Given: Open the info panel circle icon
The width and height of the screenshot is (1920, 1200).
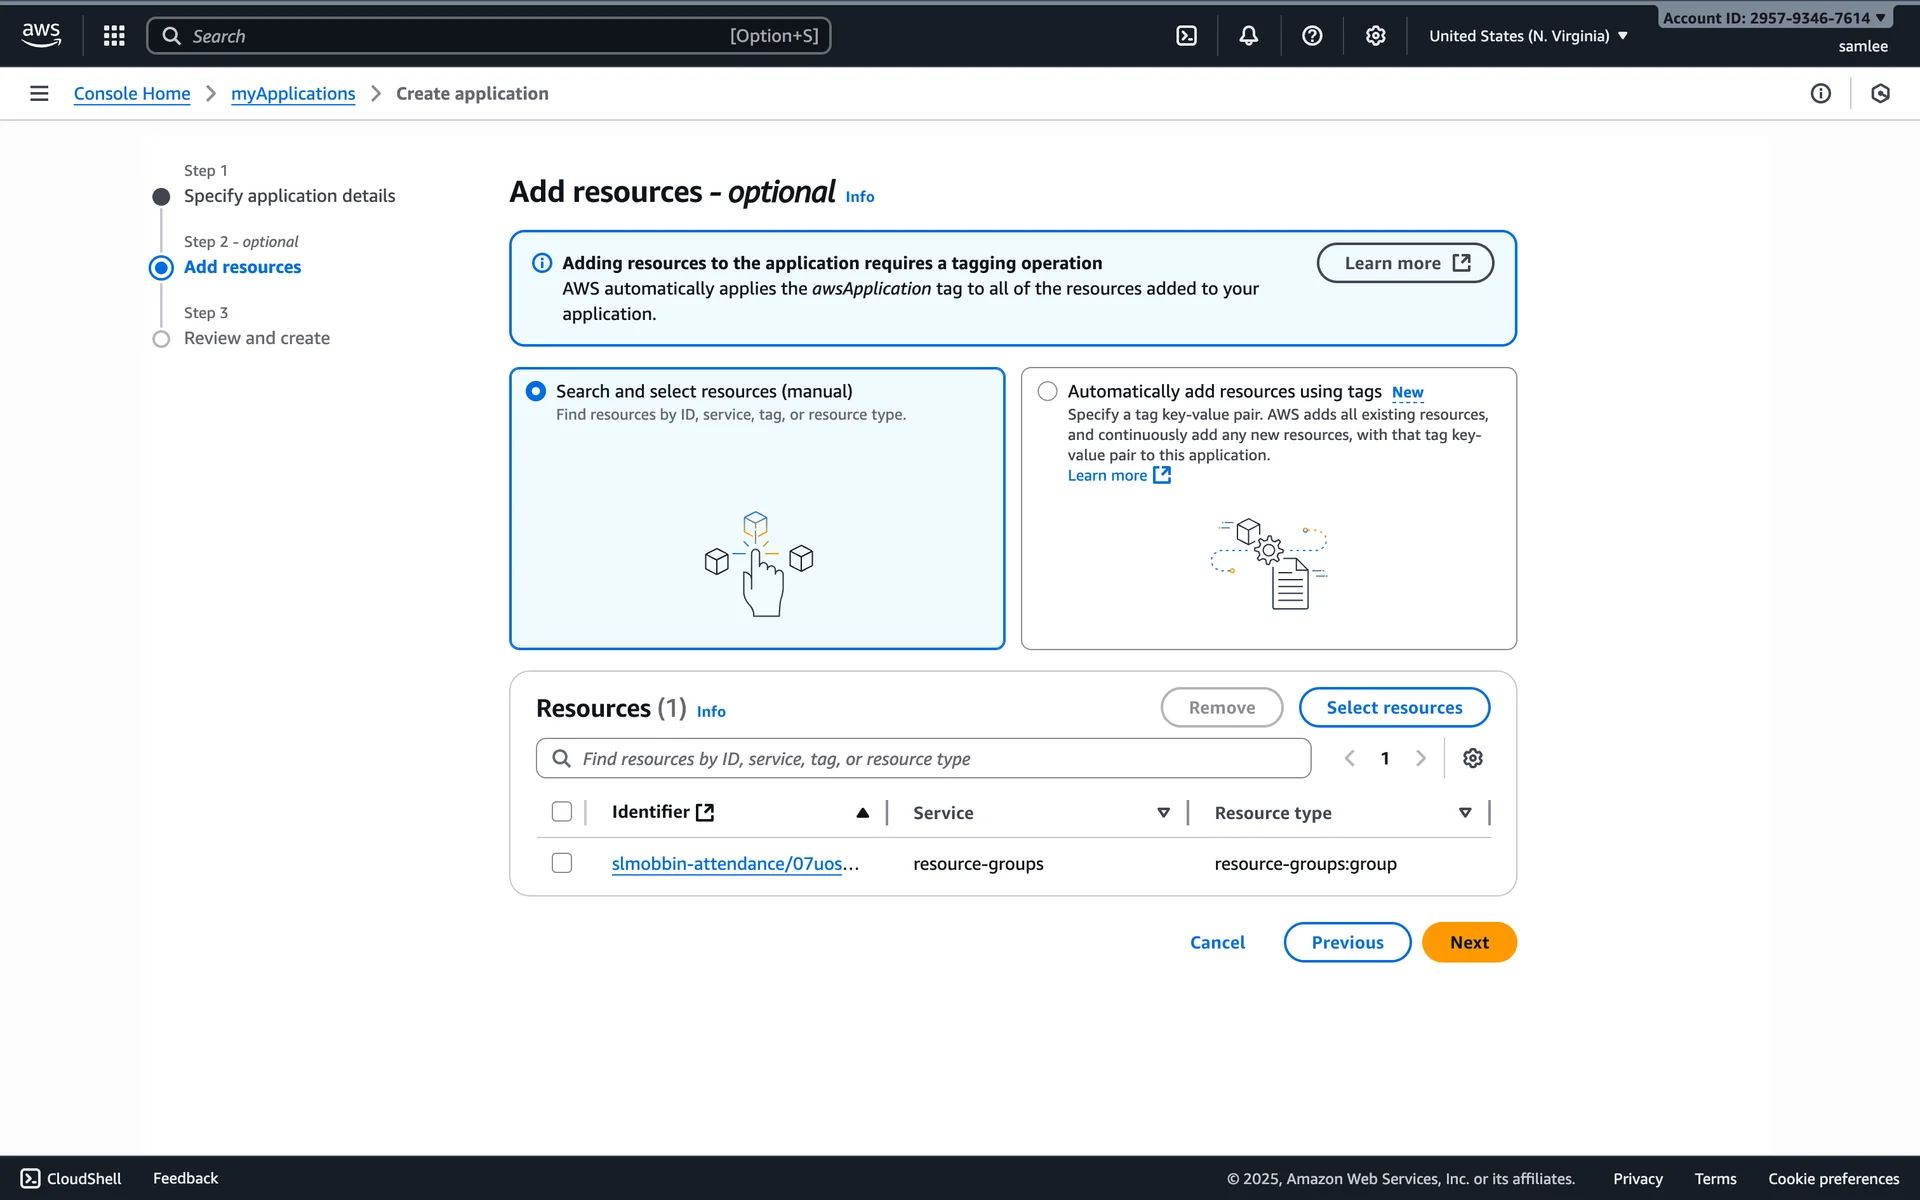Looking at the screenshot, I should coord(1820,93).
